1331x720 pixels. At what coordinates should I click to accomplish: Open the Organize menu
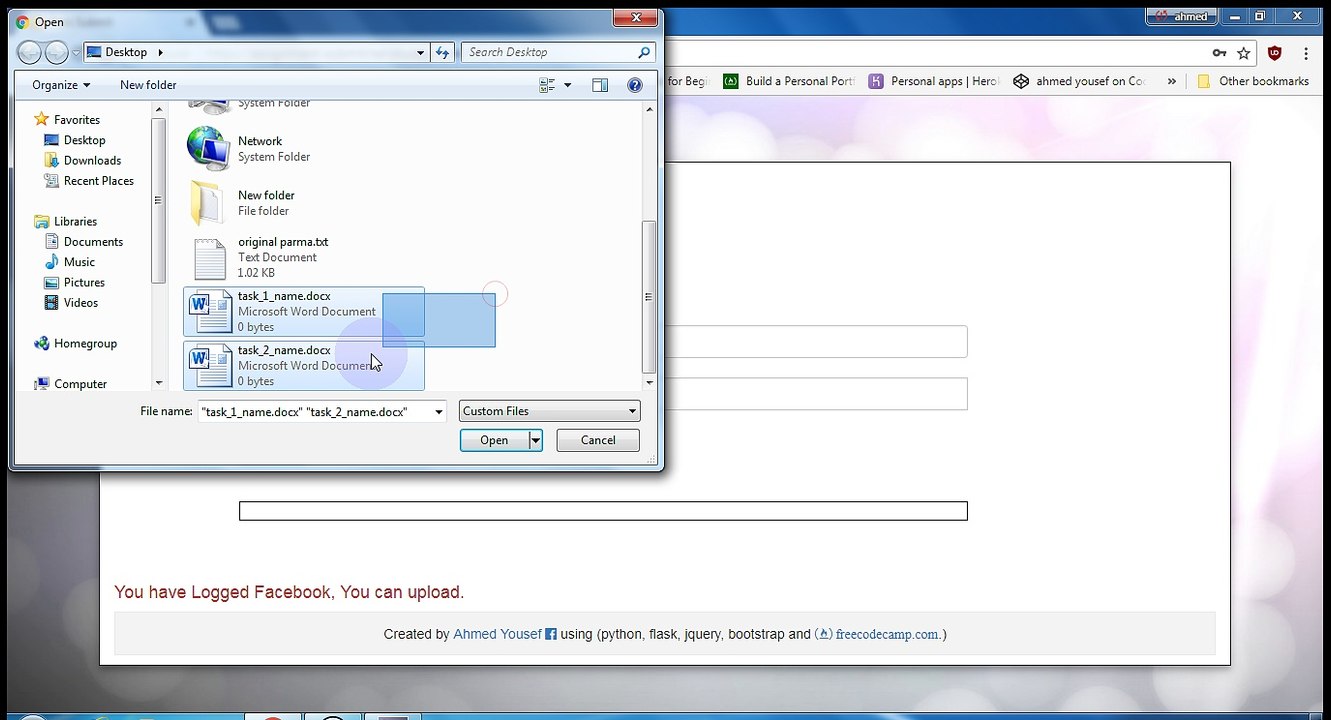click(x=61, y=85)
